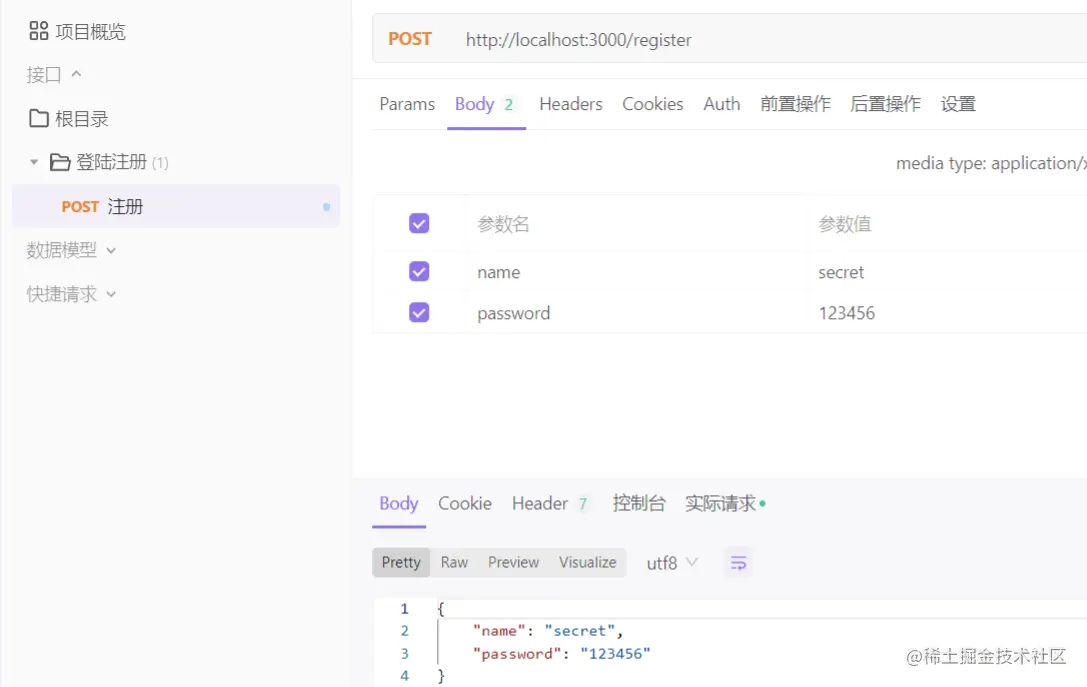Uncheck the name parameter checkbox

click(419, 271)
